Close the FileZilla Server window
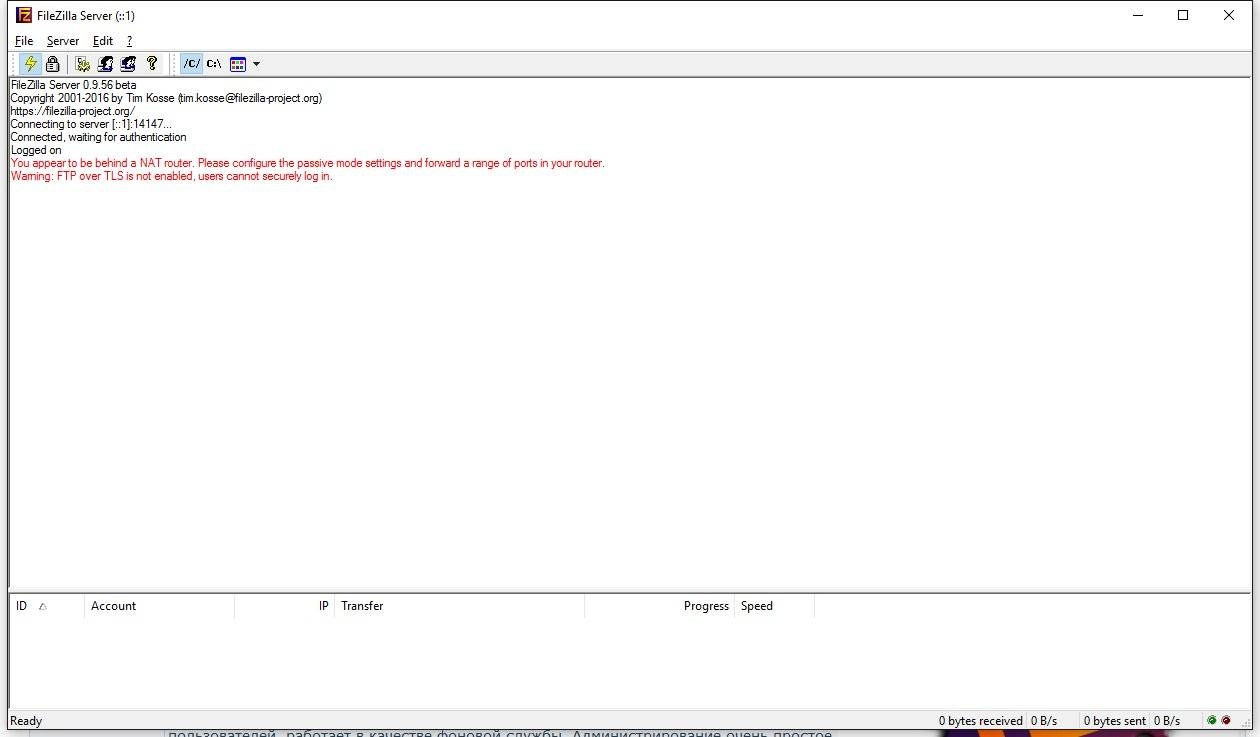 [1229, 15]
